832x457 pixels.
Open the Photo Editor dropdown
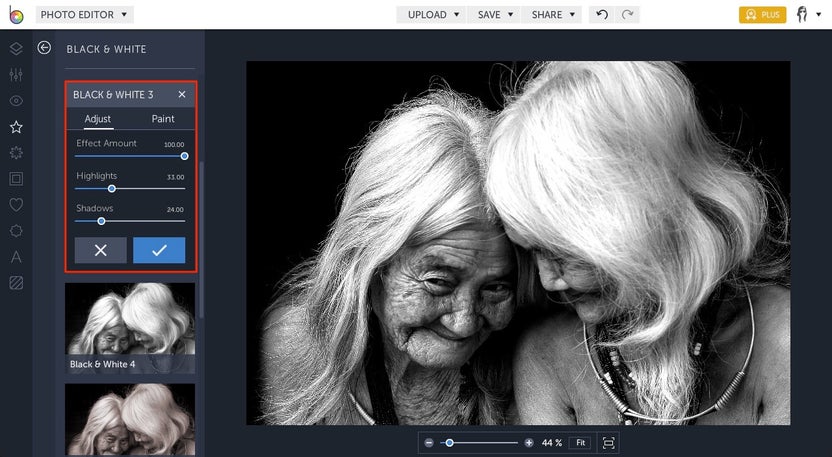(x=84, y=15)
